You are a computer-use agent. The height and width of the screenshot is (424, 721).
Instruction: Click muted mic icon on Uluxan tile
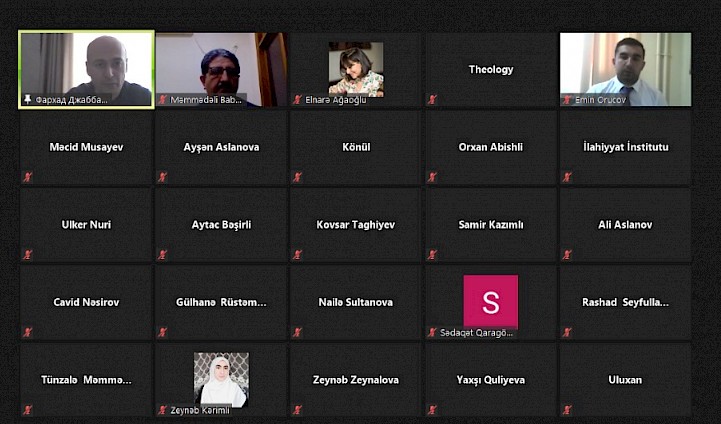(x=567, y=410)
